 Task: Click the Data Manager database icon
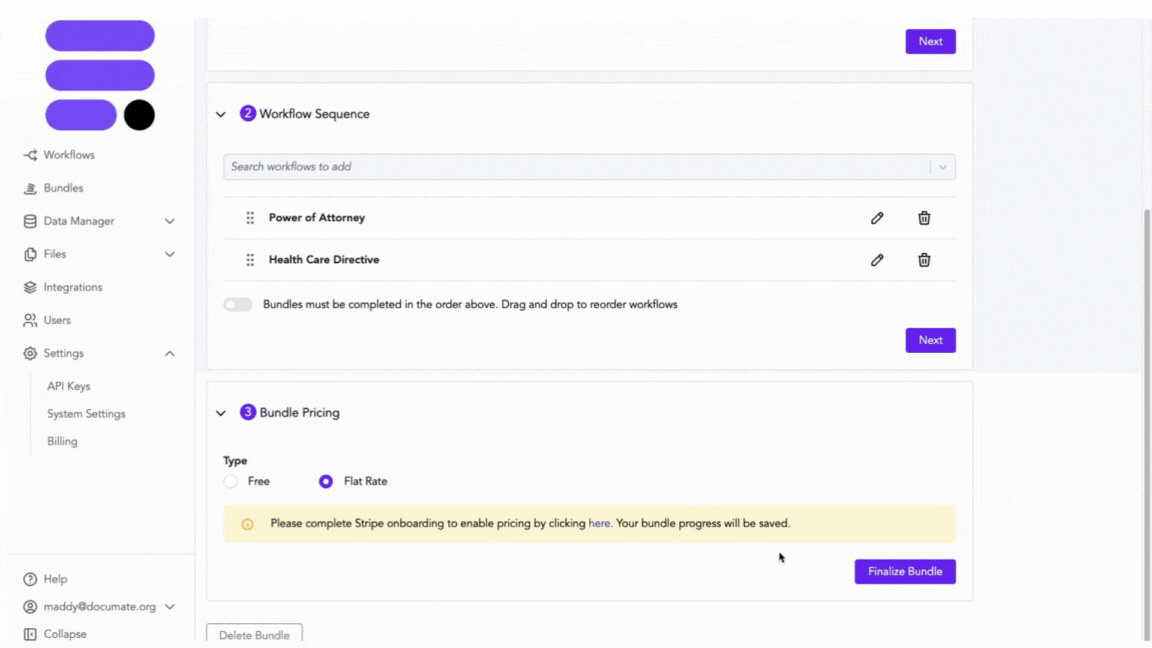pos(30,221)
